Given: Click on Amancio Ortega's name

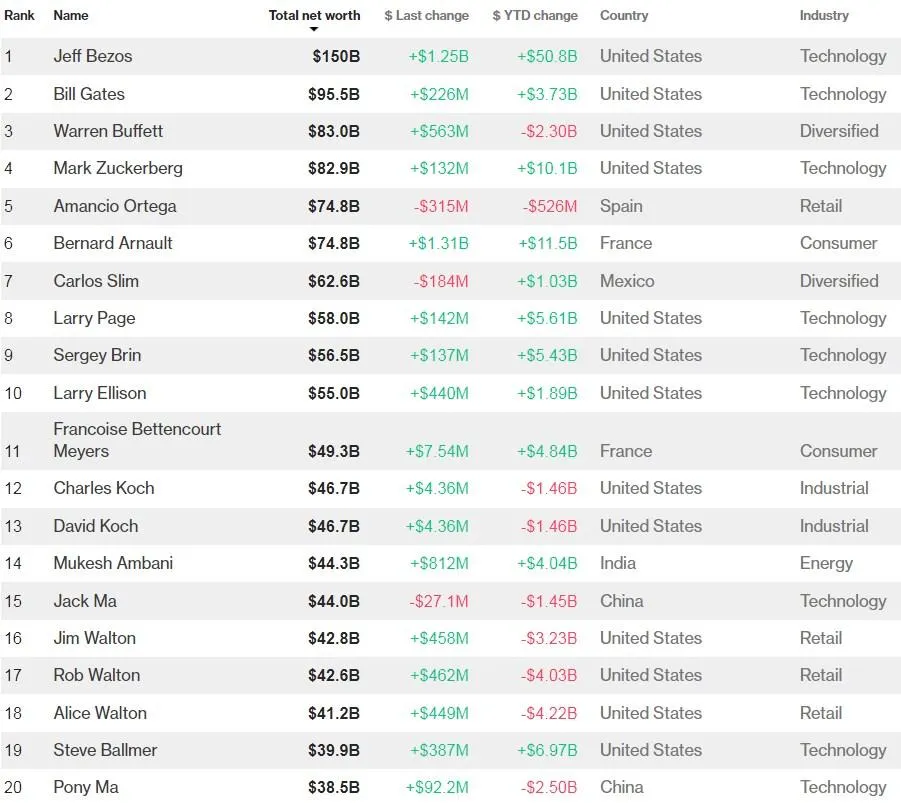Looking at the screenshot, I should click(x=115, y=206).
